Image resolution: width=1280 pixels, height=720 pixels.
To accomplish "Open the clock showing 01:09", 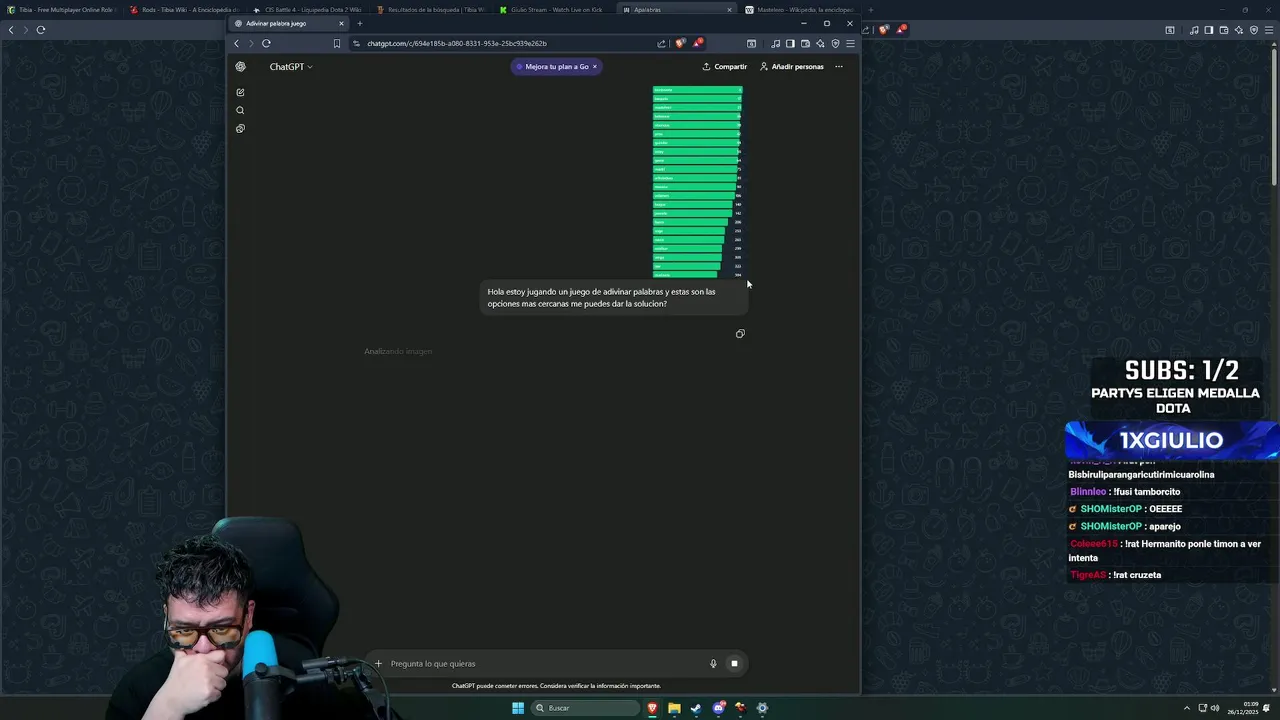I will (x=1245, y=708).
